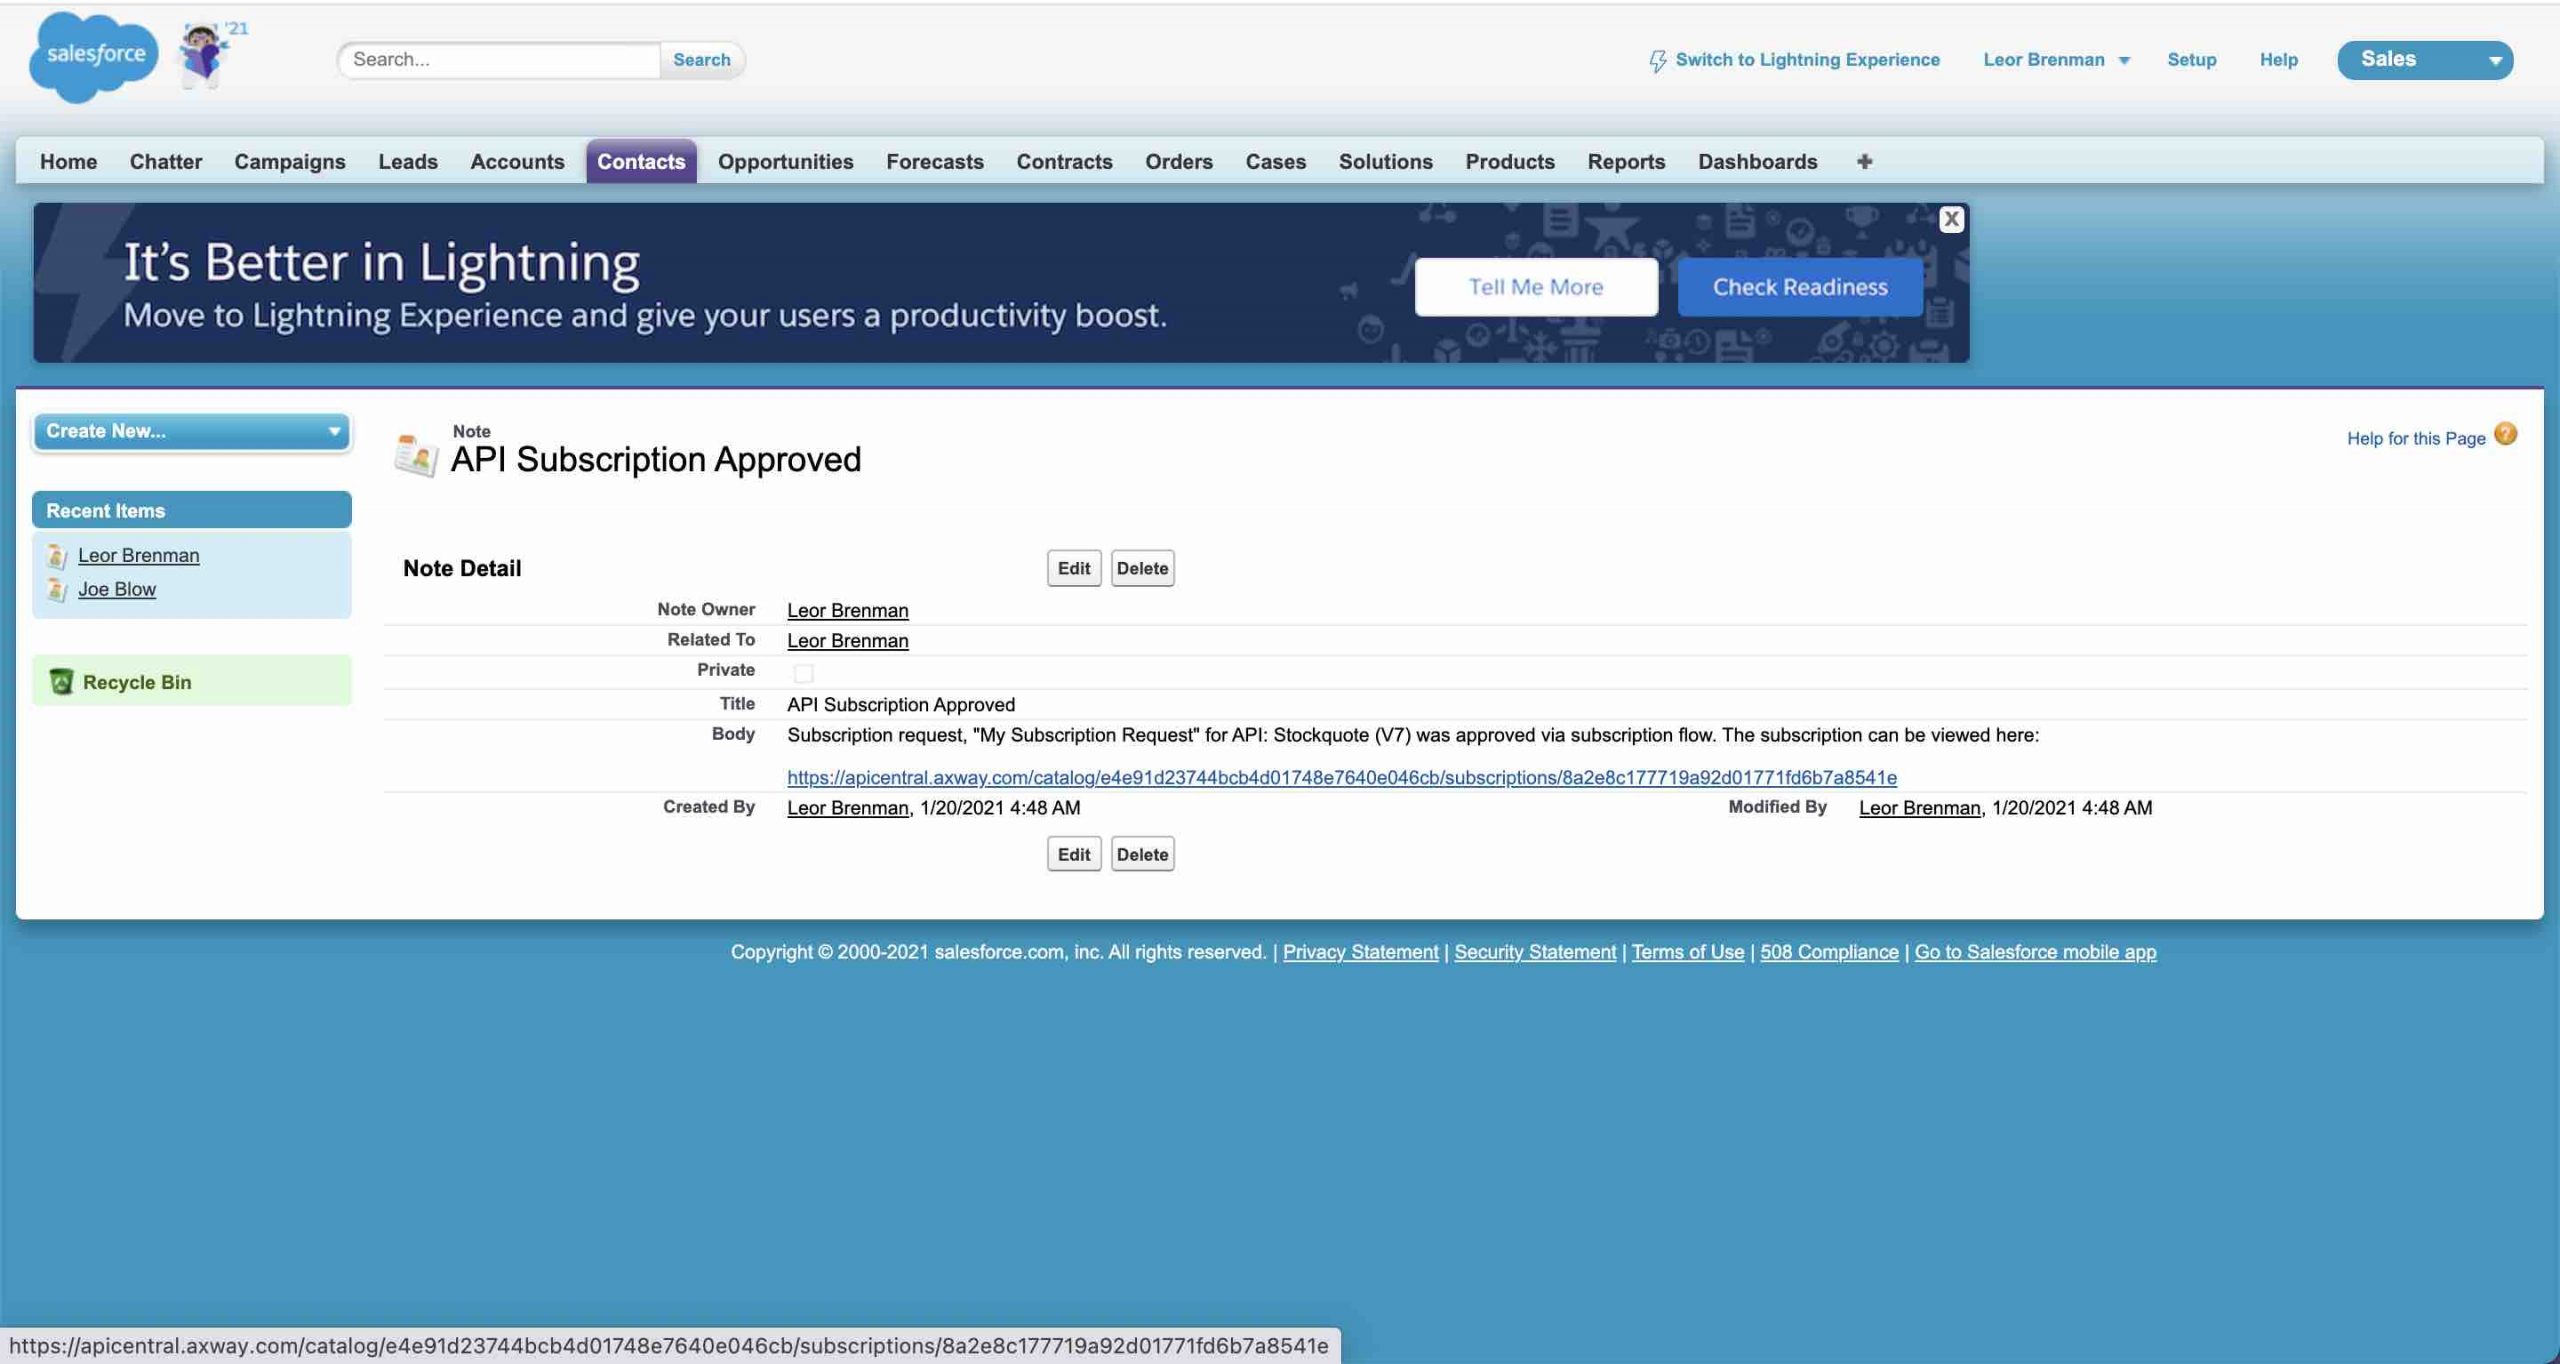This screenshot has height=1364, width=2560.
Task: Click into the Search... input field
Action: [x=499, y=59]
